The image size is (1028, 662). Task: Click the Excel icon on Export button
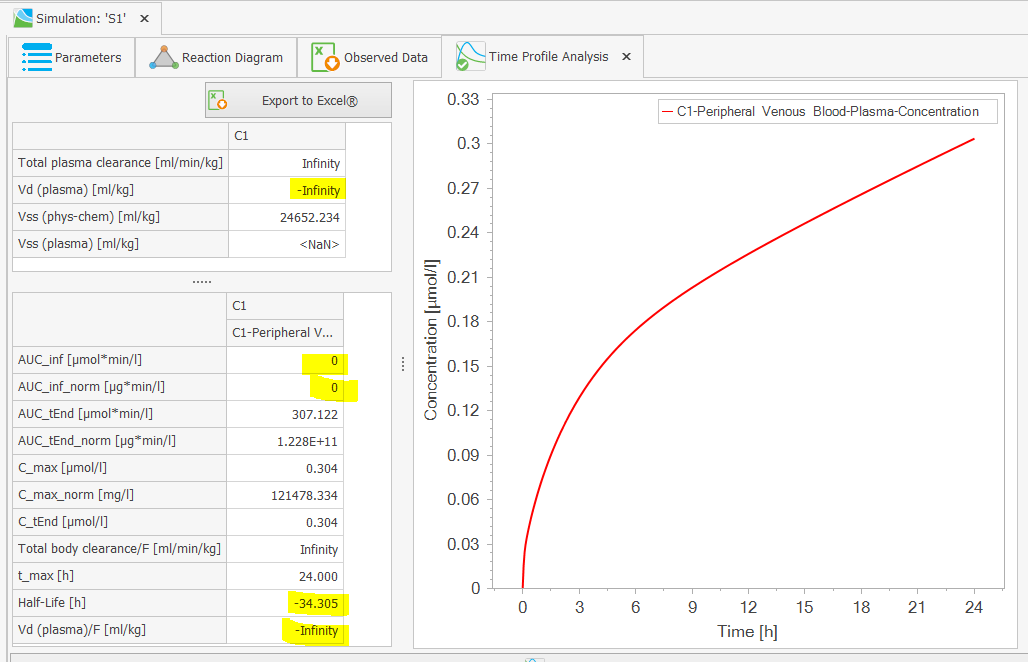click(215, 99)
